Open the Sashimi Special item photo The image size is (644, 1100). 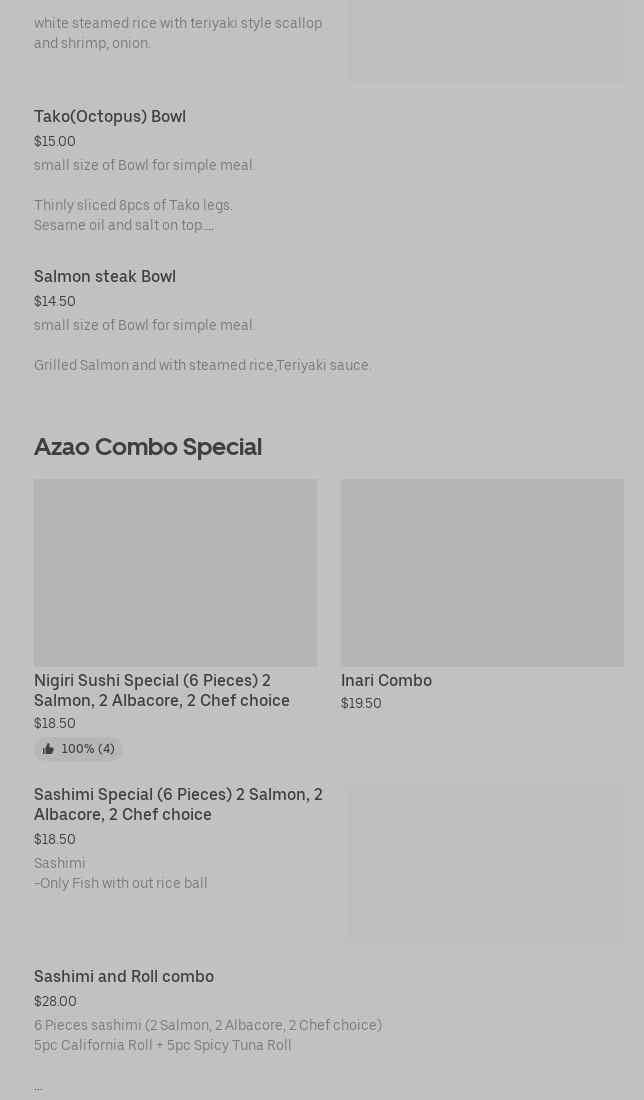486,864
